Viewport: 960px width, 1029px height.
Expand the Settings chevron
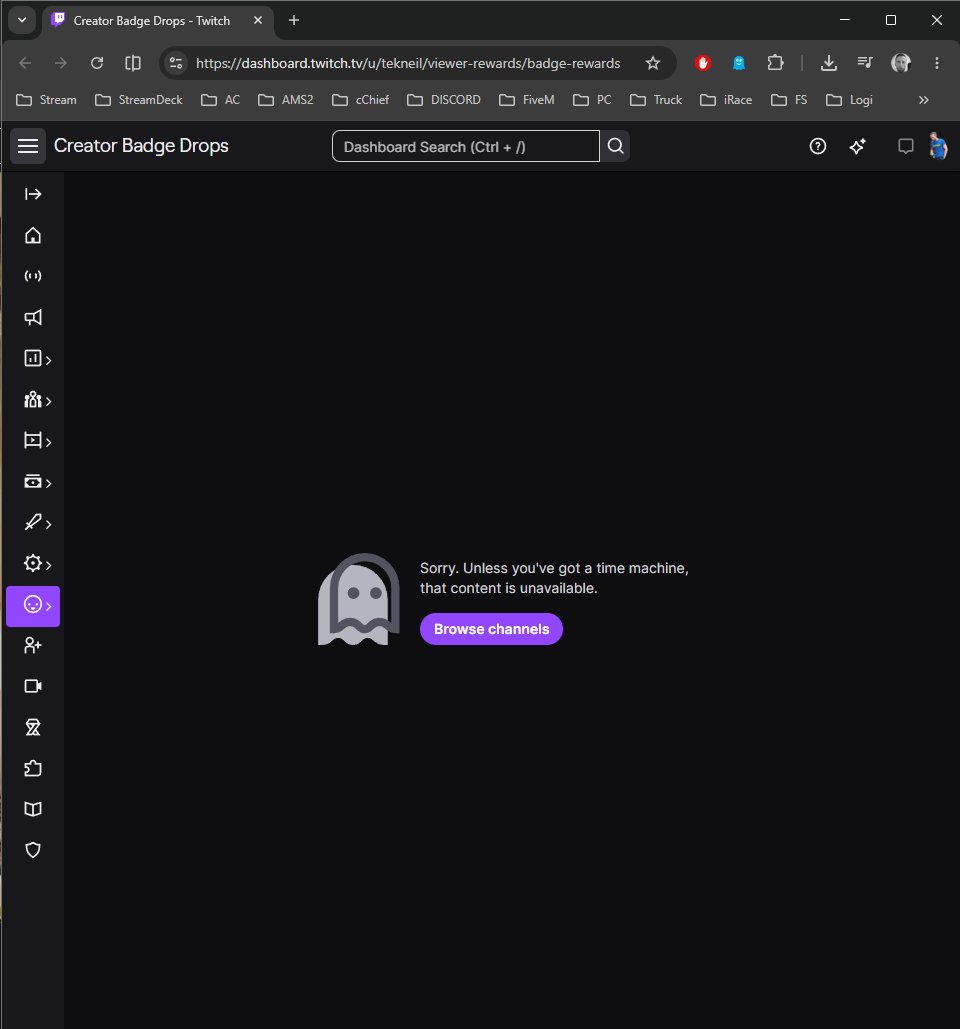49,564
